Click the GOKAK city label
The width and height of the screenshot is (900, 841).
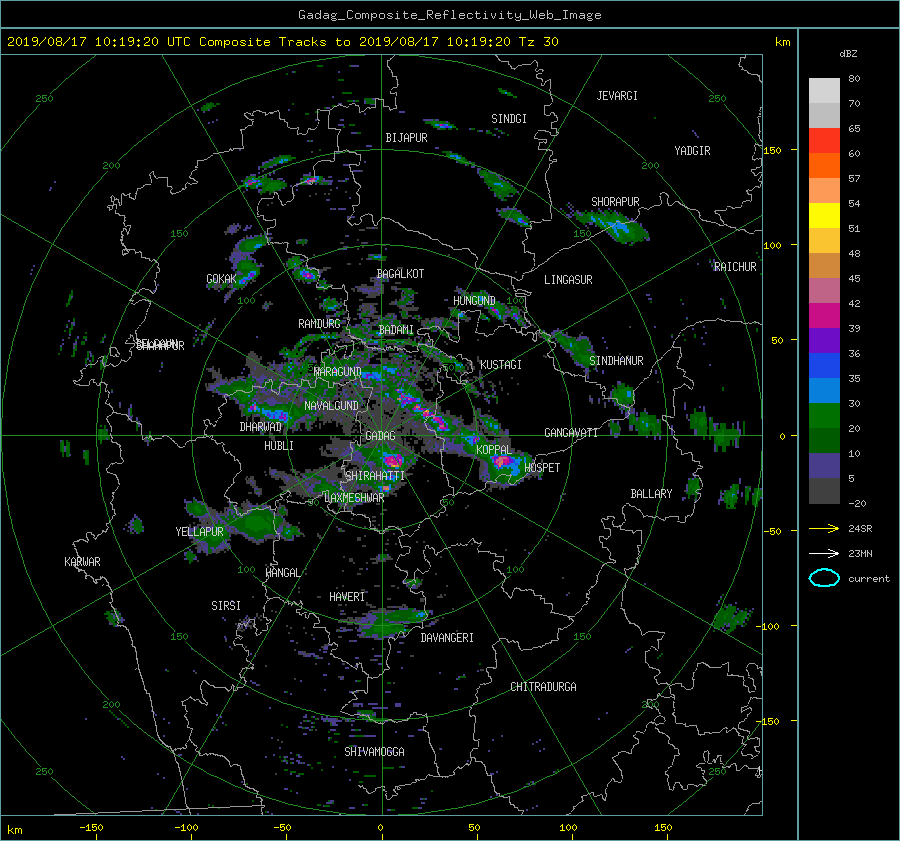point(221,279)
